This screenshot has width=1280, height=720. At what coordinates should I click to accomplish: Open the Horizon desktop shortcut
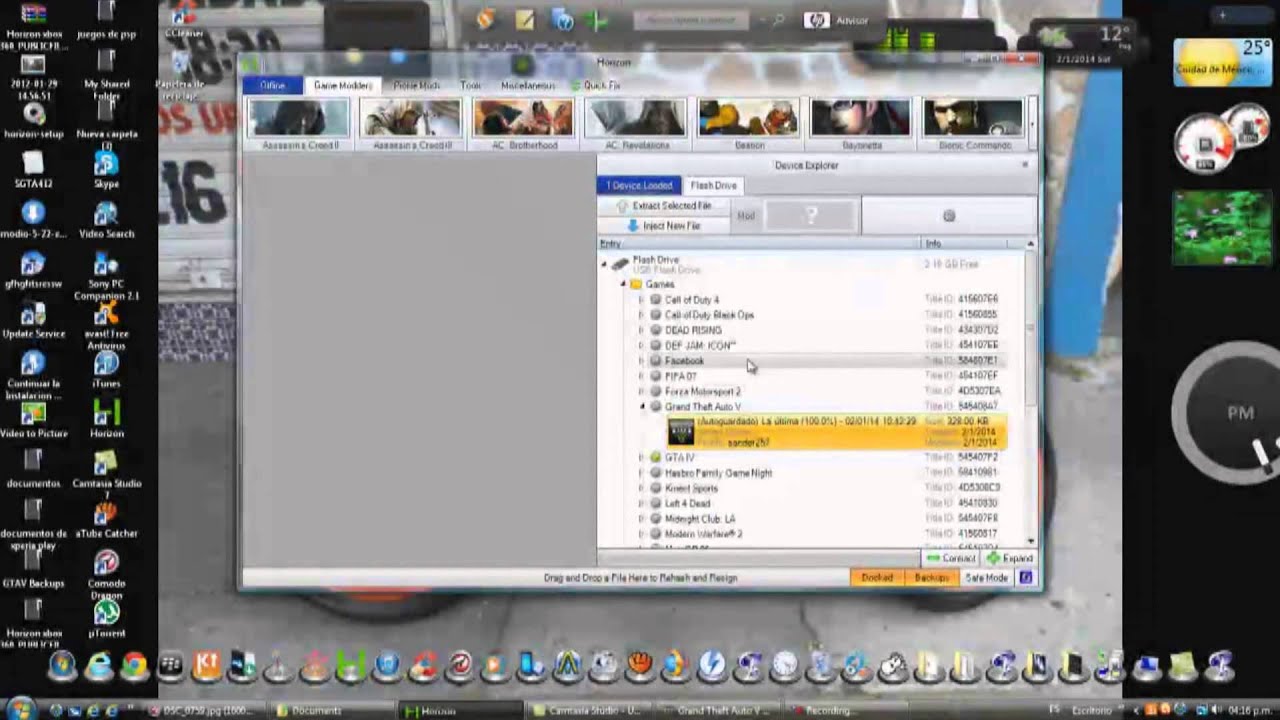click(x=106, y=417)
